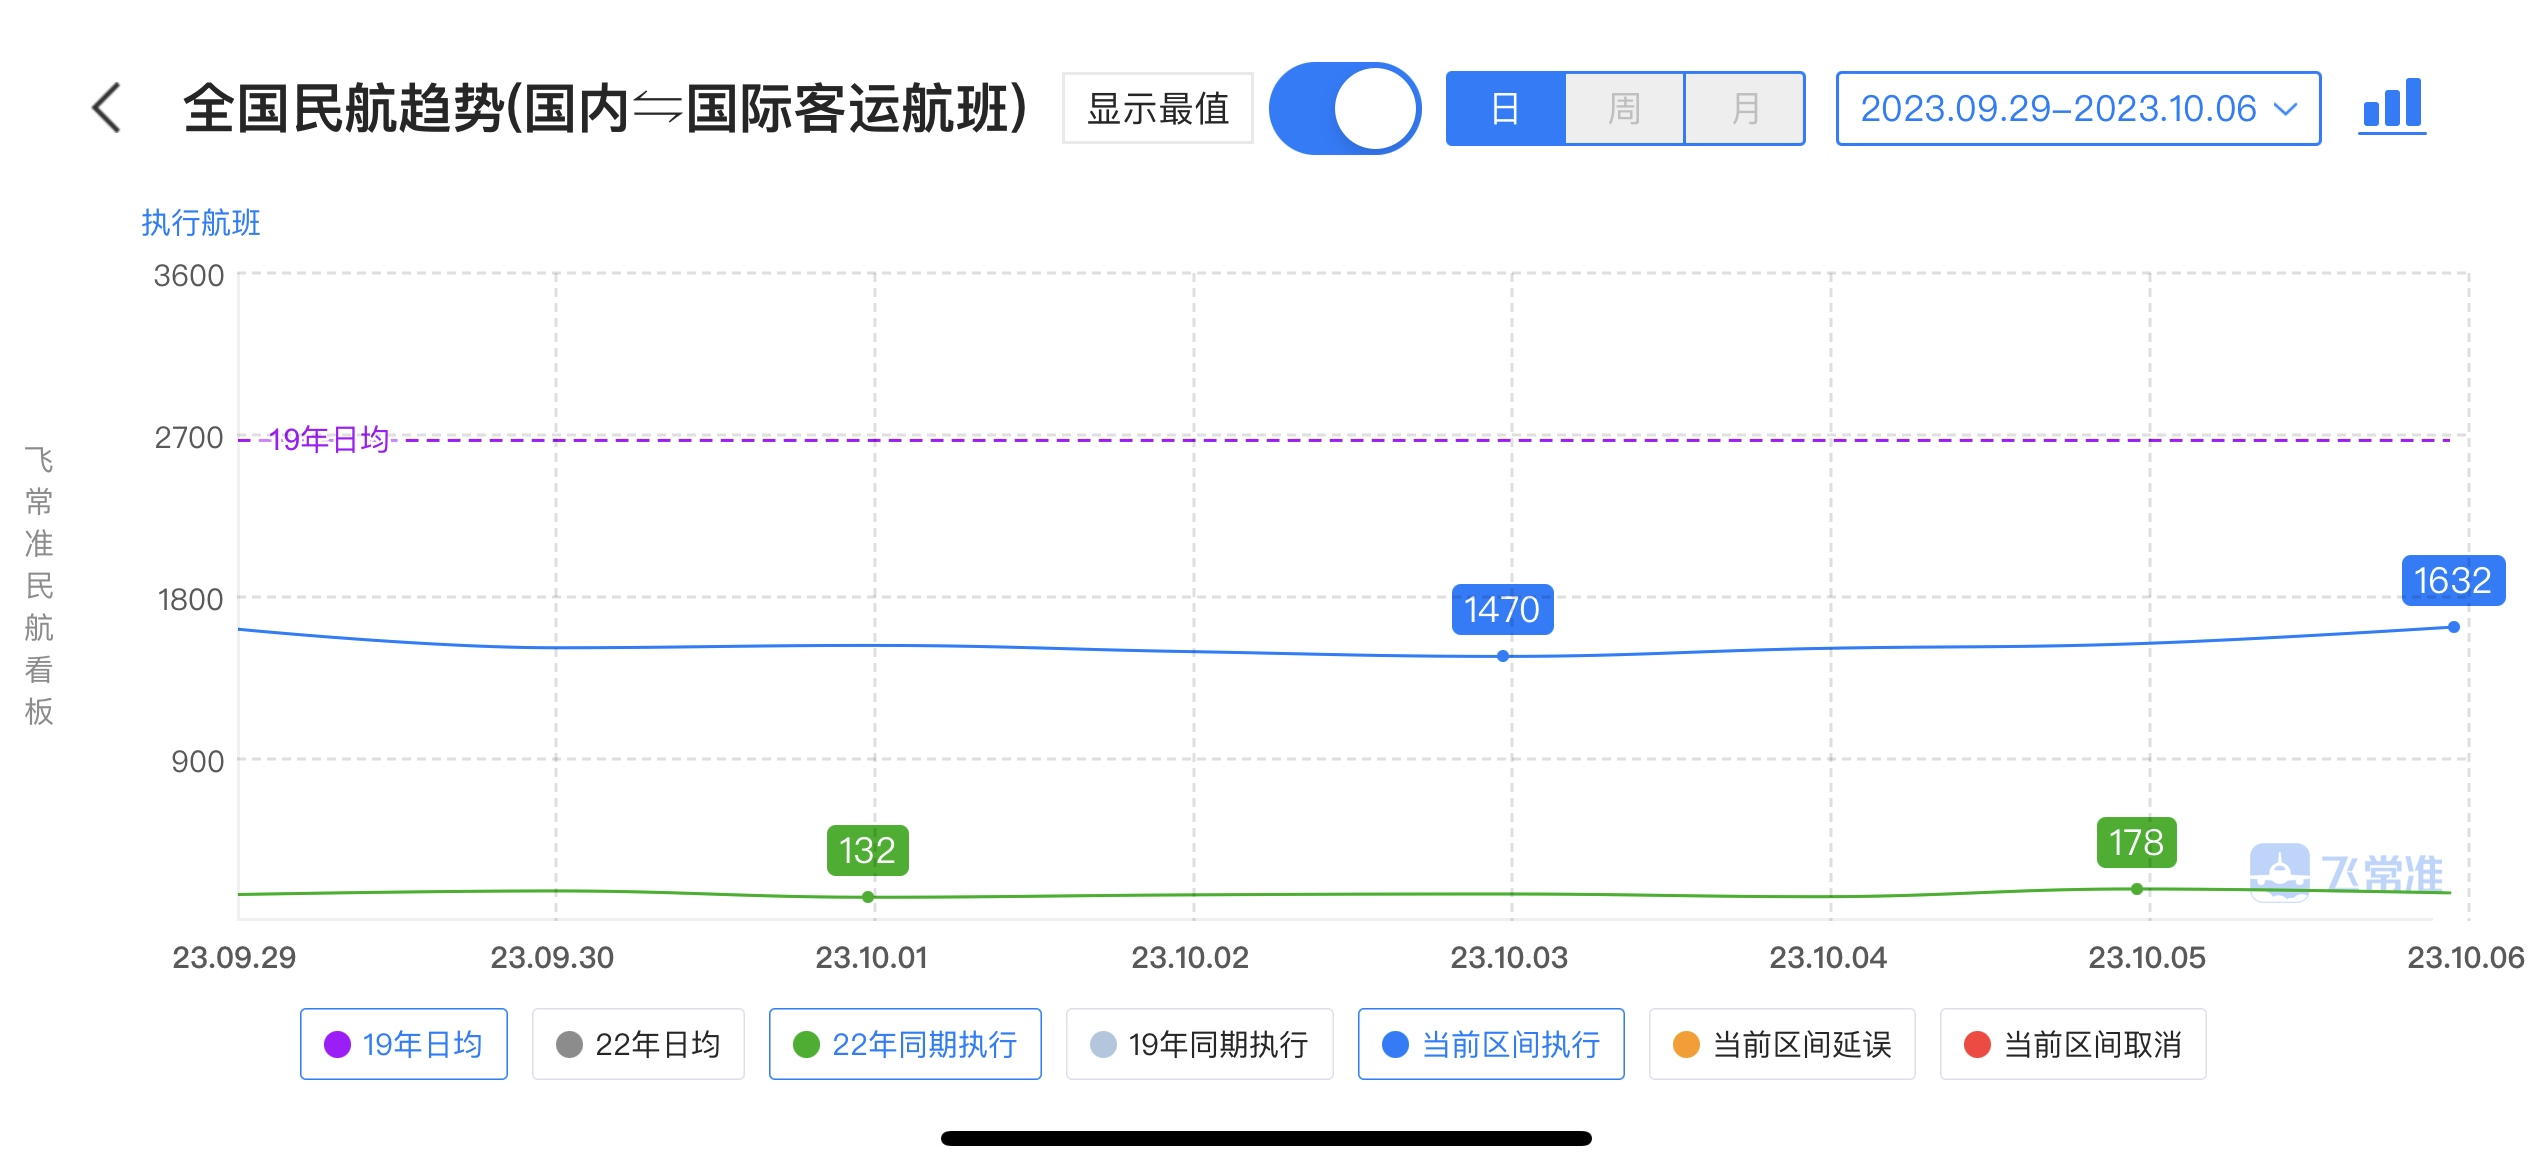2532x1170 pixels.
Task: Select the 日 daily tab
Action: (1505, 108)
